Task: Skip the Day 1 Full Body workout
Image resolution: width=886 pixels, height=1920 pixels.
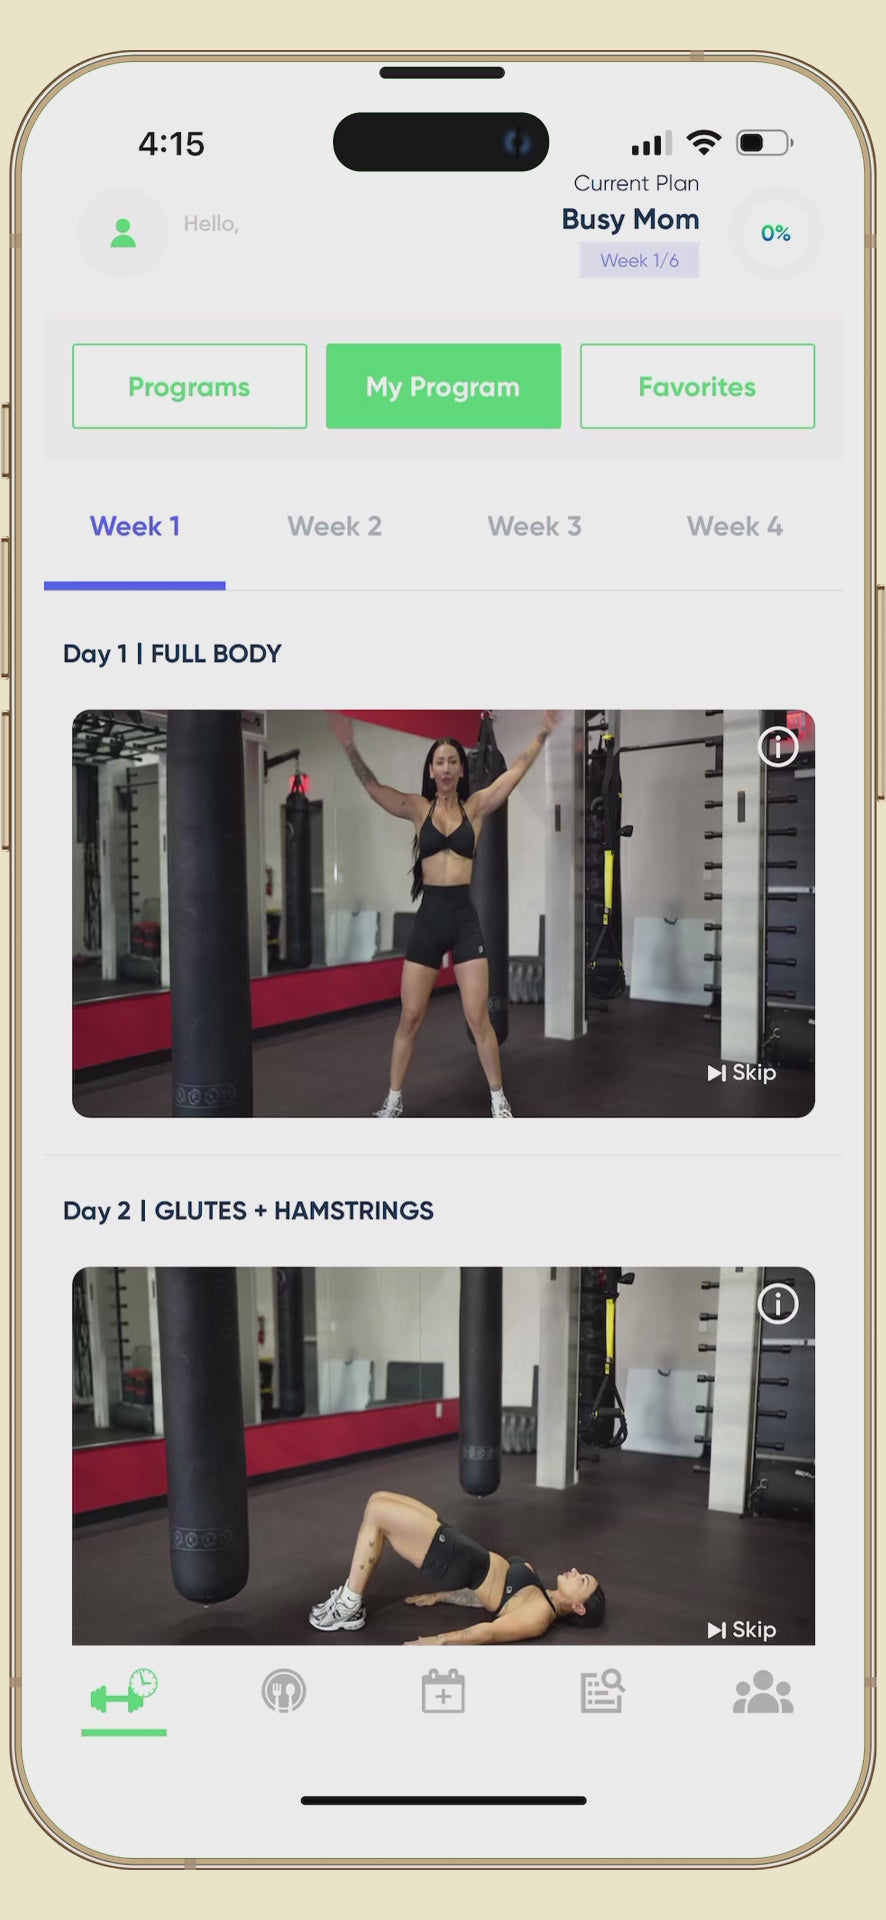Action: point(742,1072)
